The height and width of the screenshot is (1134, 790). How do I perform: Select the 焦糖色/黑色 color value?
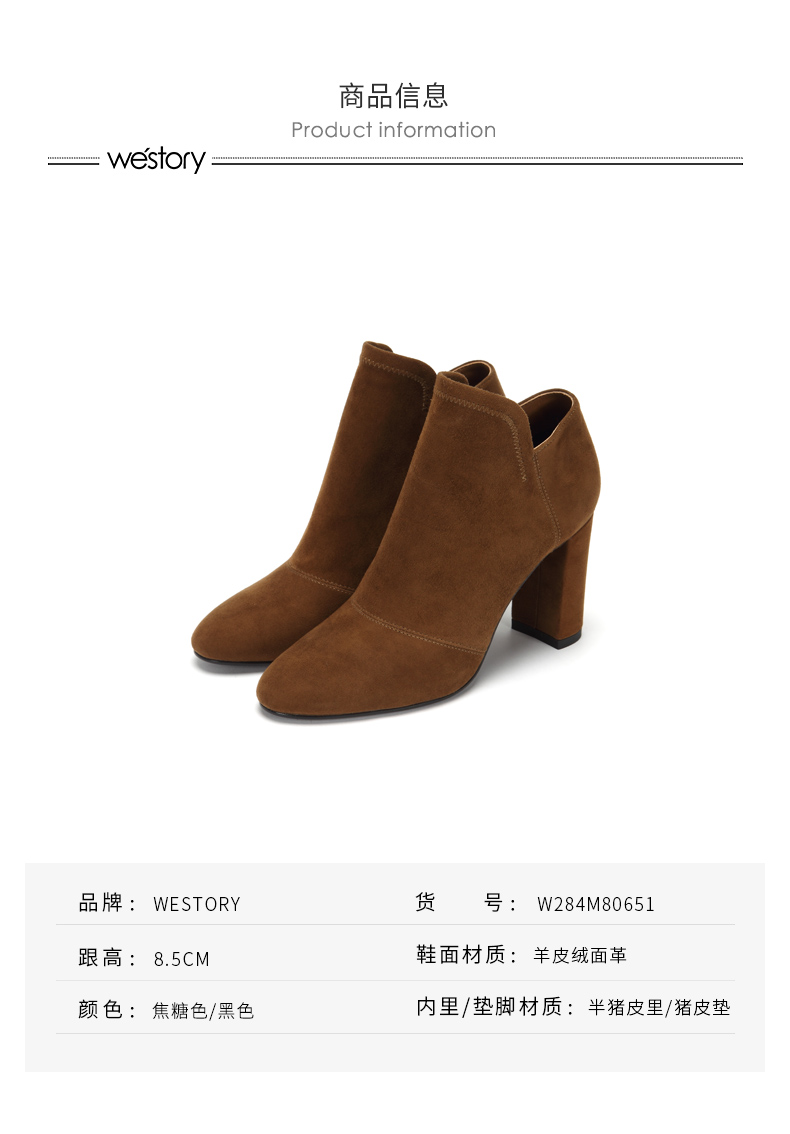[x=203, y=1010]
